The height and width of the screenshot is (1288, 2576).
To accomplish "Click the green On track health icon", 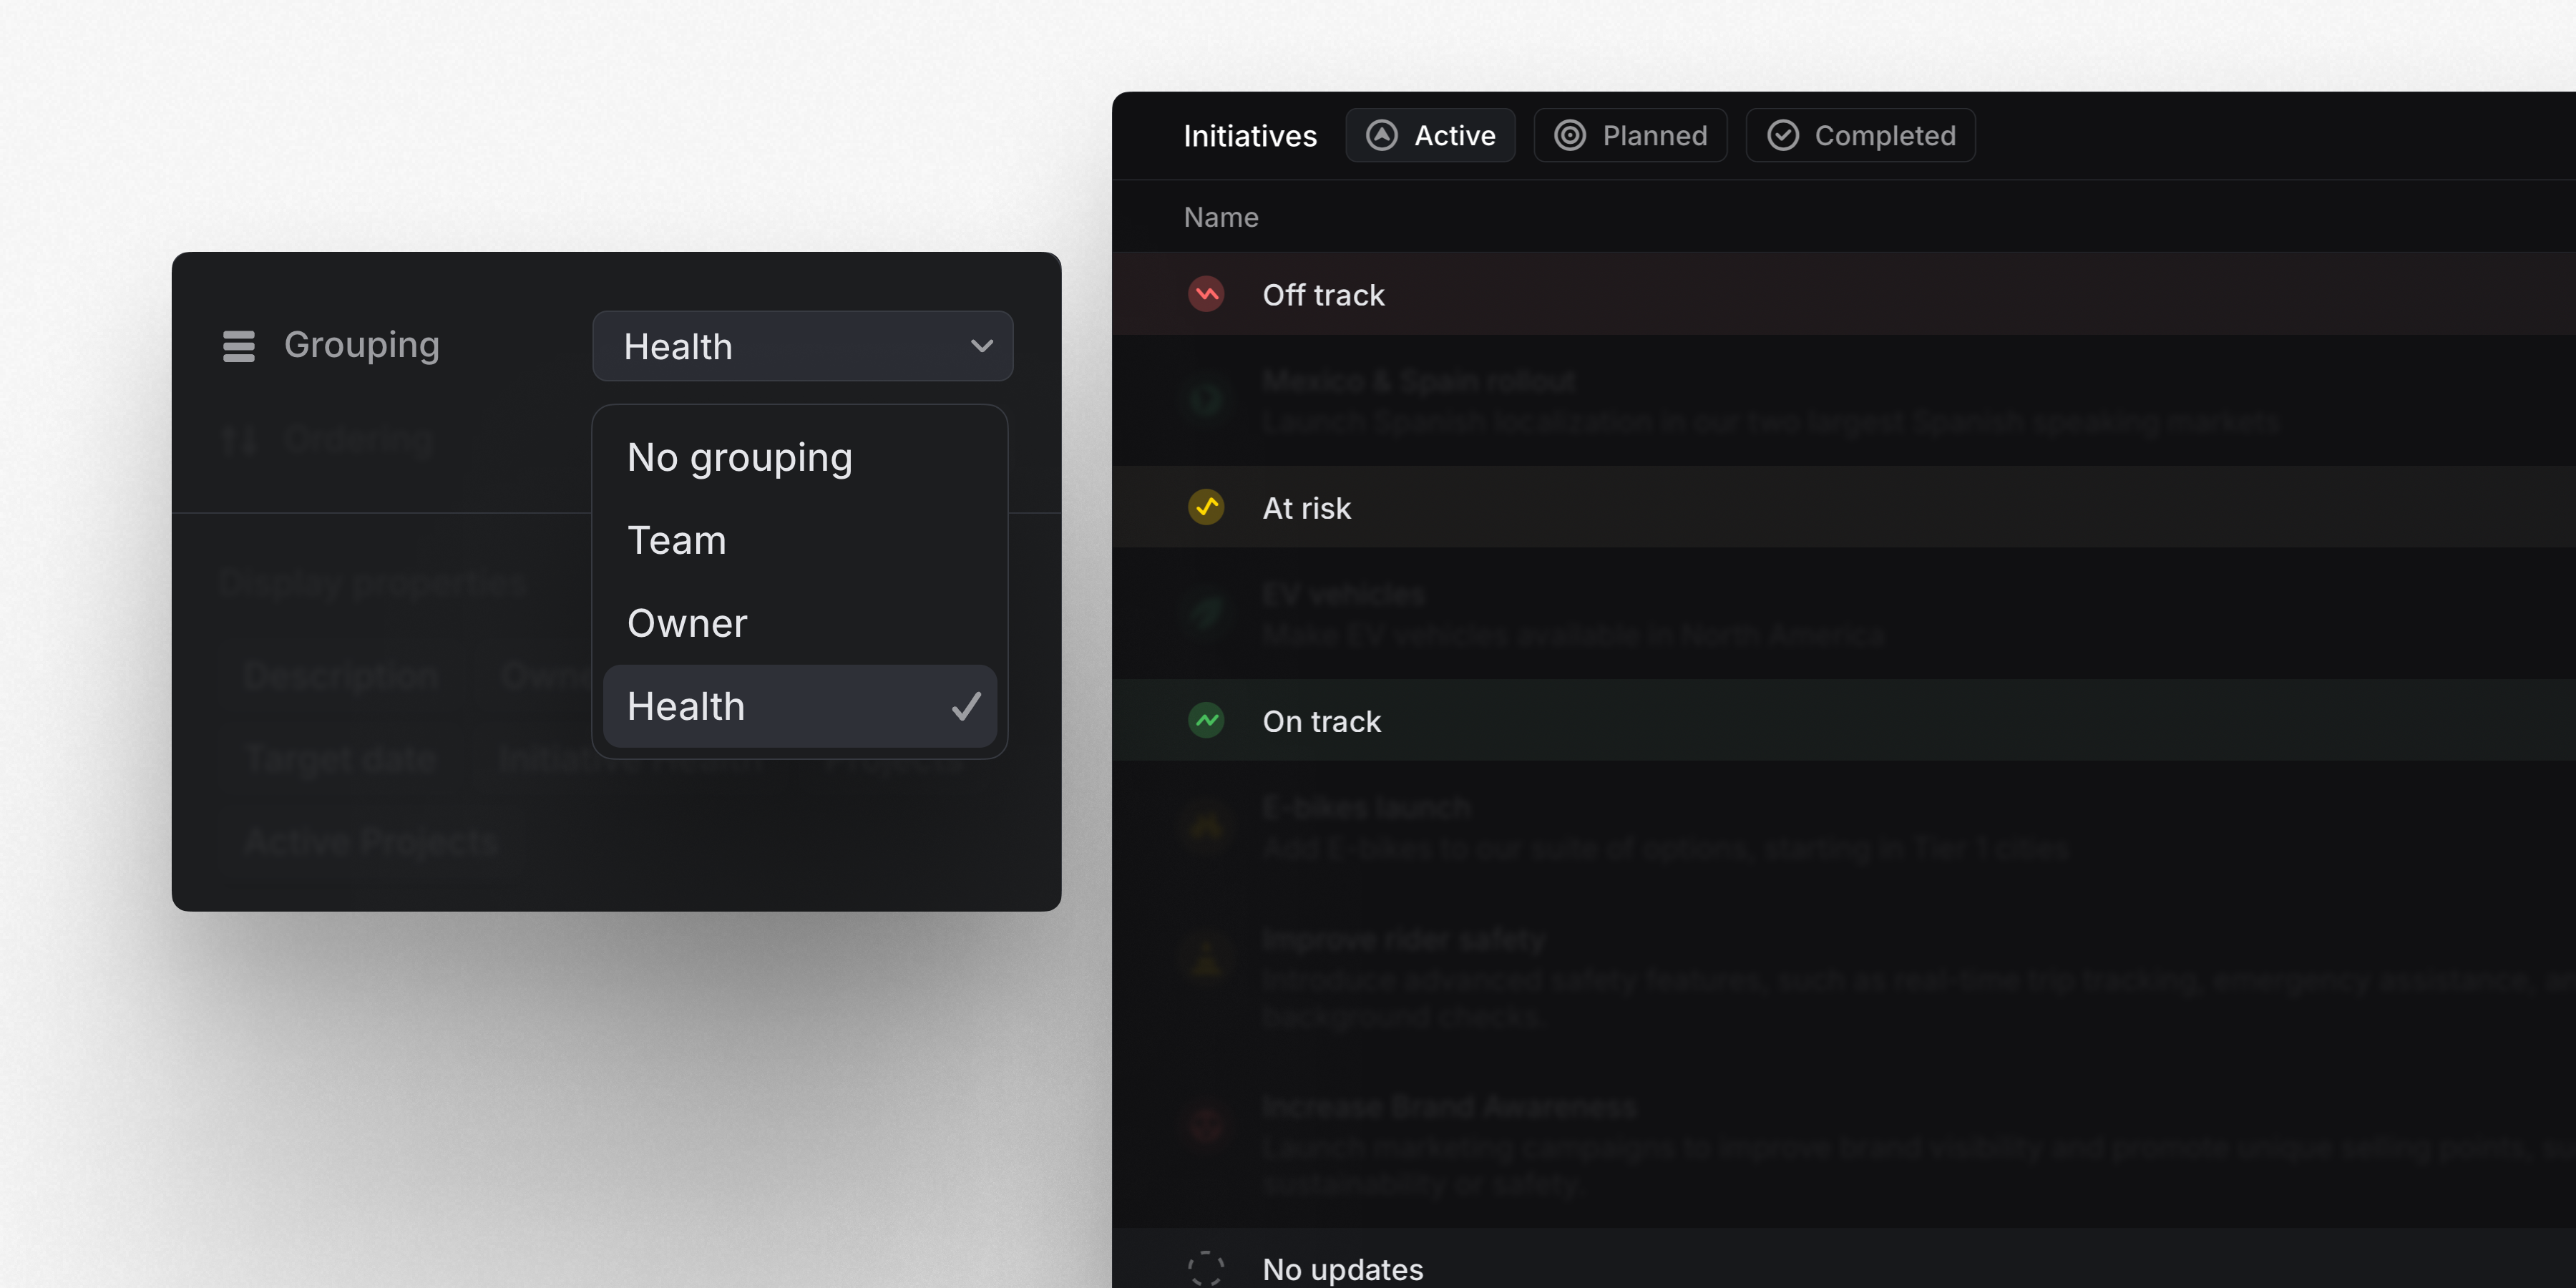I will pos(1206,720).
